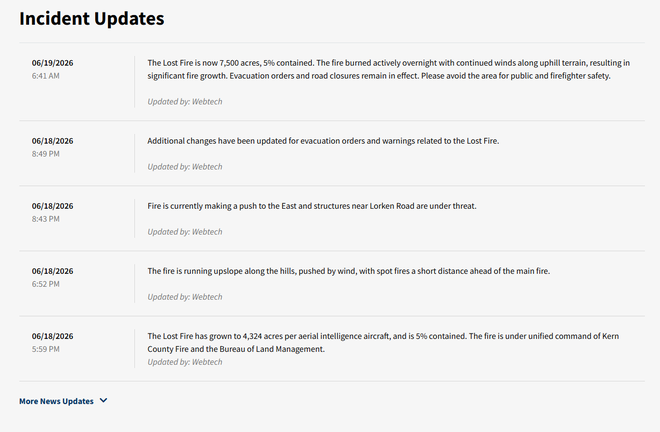The width and height of the screenshot is (660, 432).
Task: Click the 'Updated by: Webtech' under the 5:59 PM update
Action: point(185,362)
